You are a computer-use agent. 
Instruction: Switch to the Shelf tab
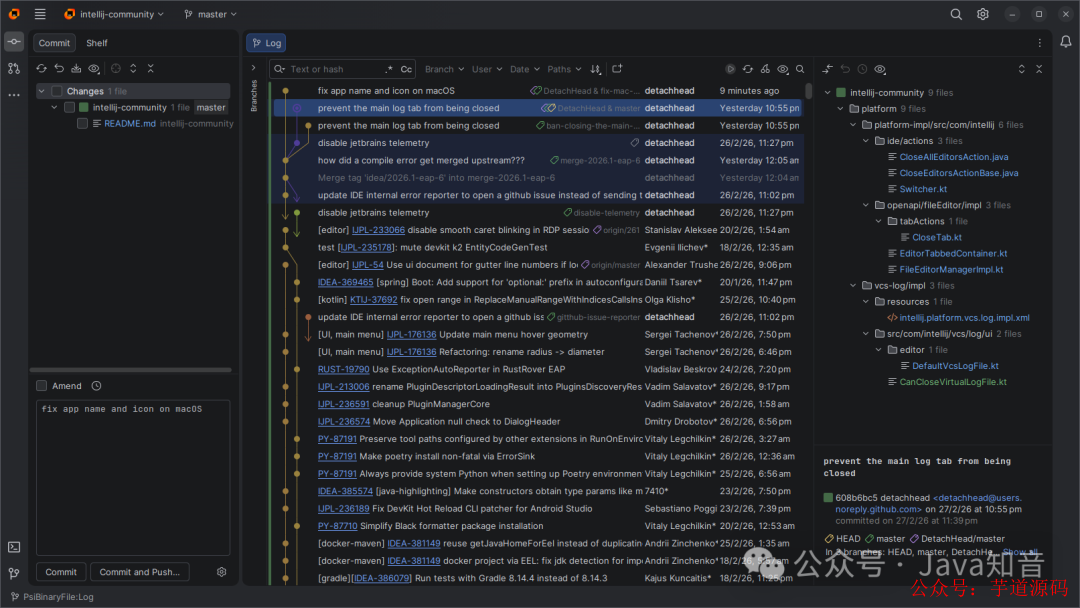pyautogui.click(x=96, y=43)
